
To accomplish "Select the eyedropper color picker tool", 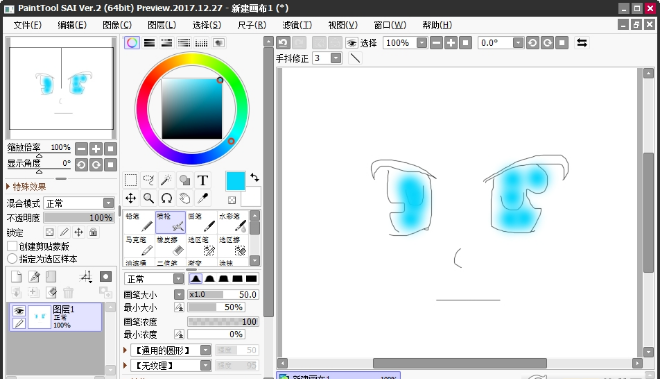I will point(203,198).
